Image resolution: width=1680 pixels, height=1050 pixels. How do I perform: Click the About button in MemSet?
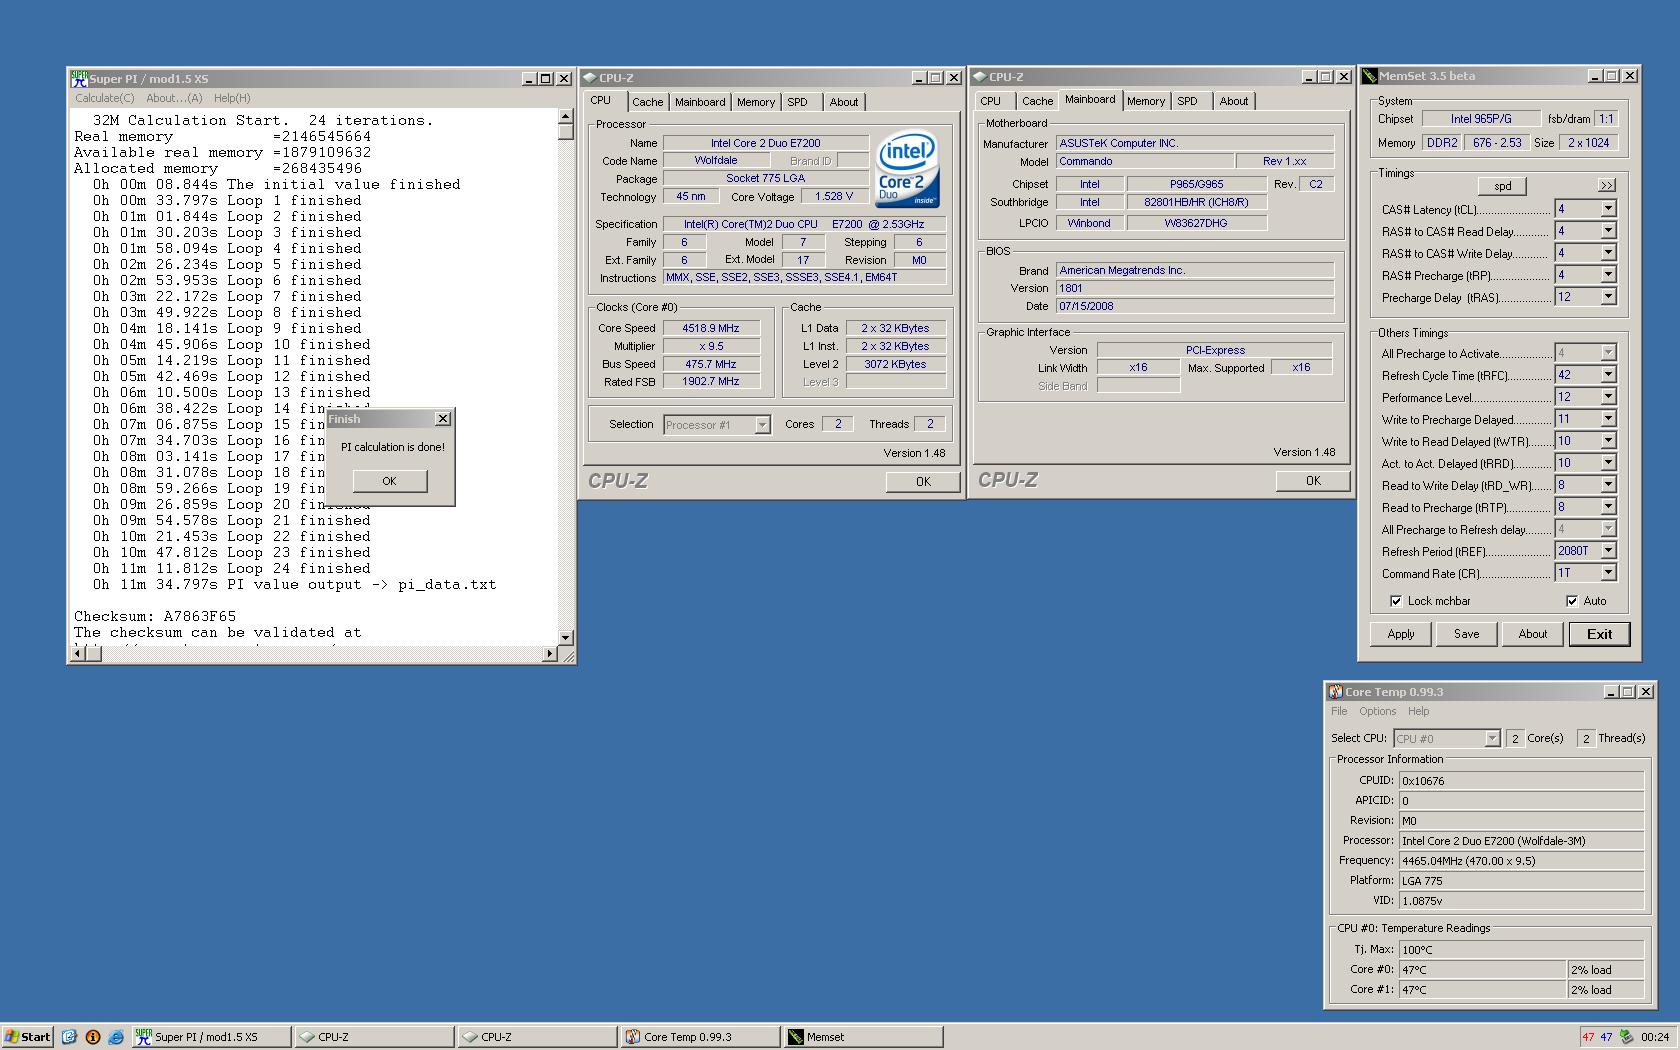tap(1532, 634)
